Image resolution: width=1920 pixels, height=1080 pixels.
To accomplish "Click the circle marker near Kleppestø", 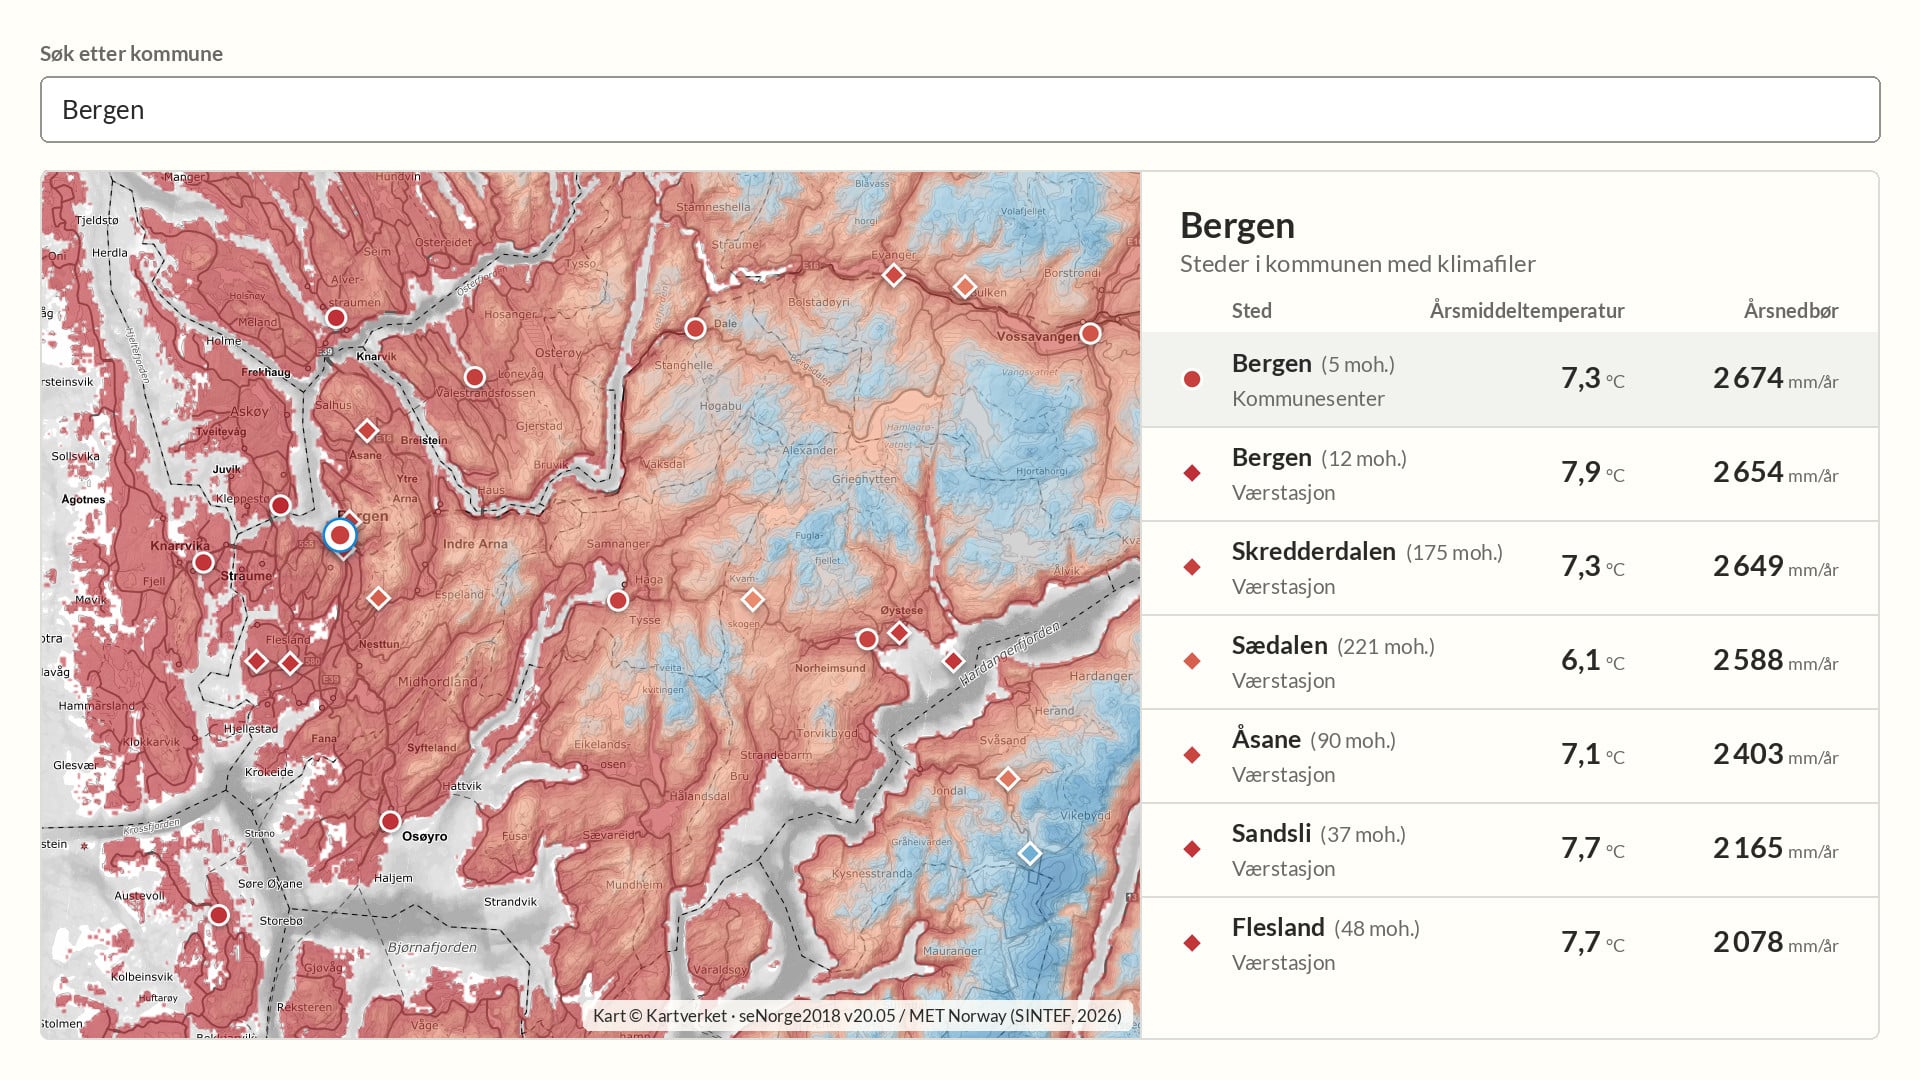I will 281,505.
